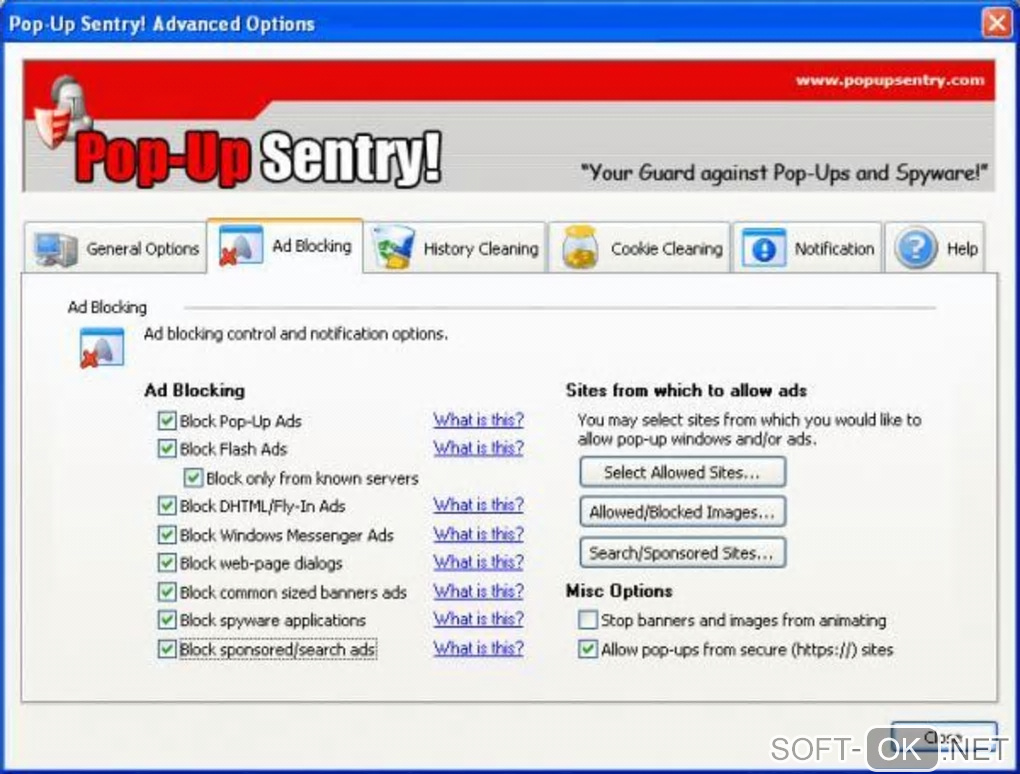
Task: Open the Cookie Cleaning tab
Action: coord(639,248)
